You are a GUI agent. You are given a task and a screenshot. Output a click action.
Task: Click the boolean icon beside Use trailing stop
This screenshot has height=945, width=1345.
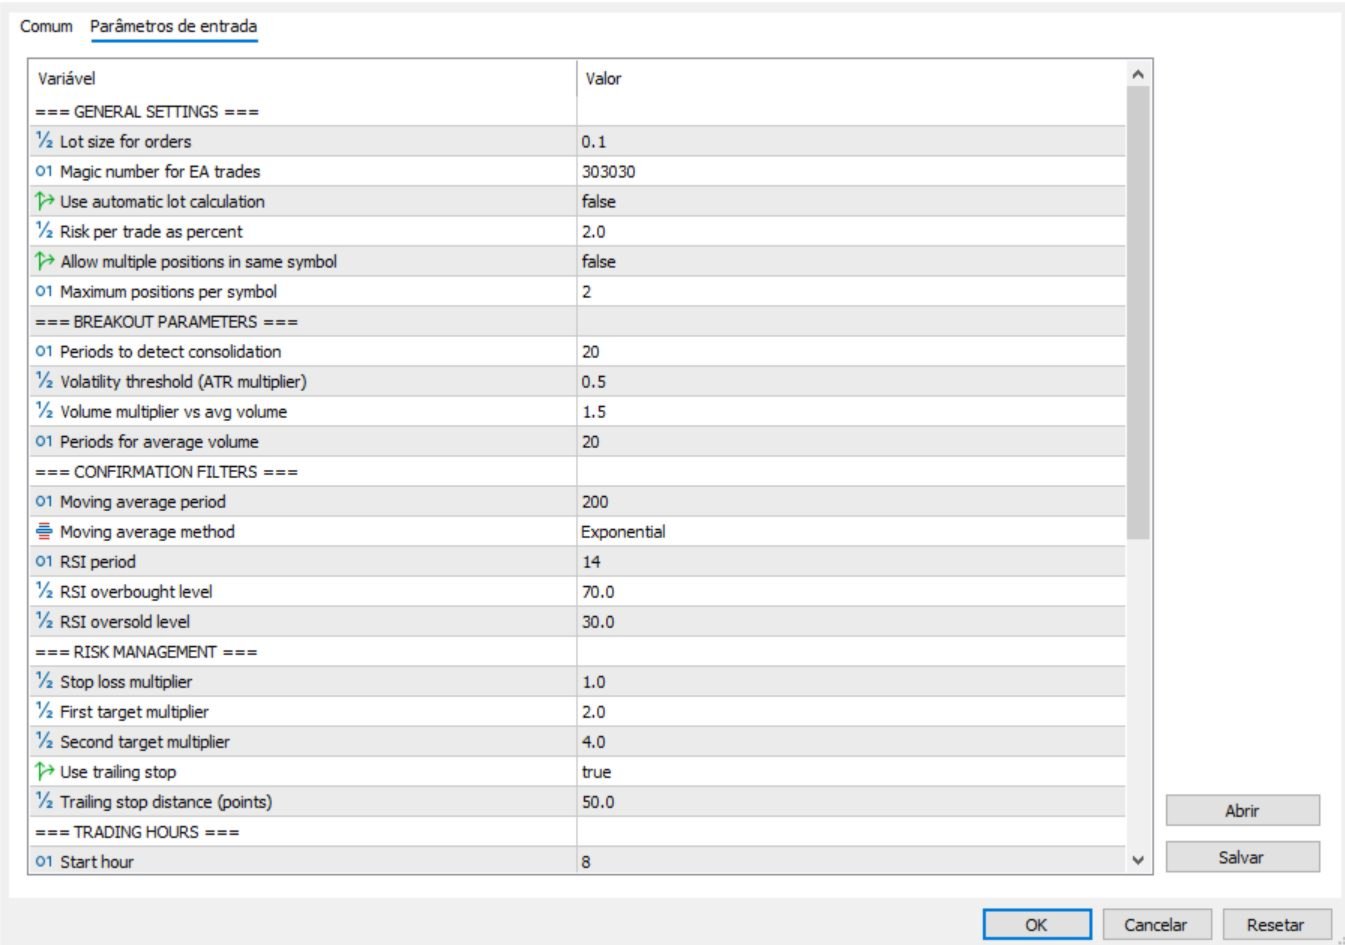pos(44,771)
